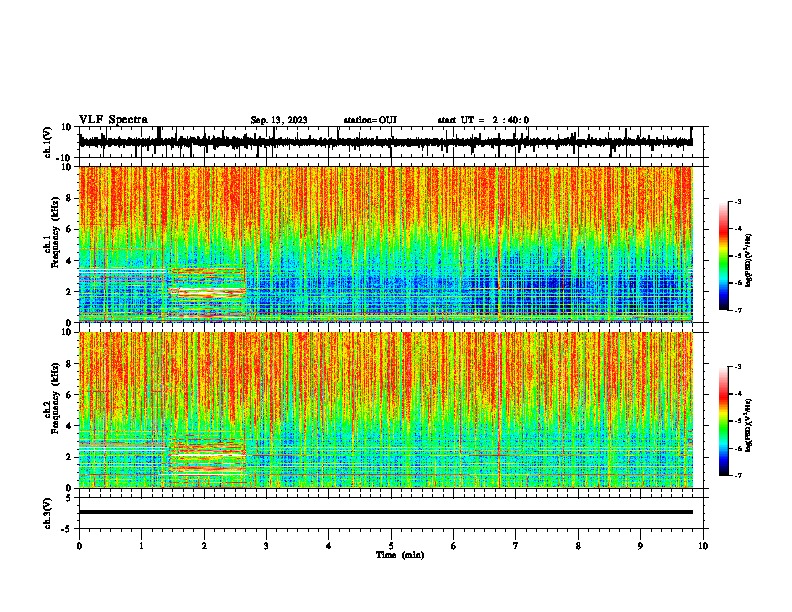Click the 'VLF Spectra' title text

pos(113,120)
